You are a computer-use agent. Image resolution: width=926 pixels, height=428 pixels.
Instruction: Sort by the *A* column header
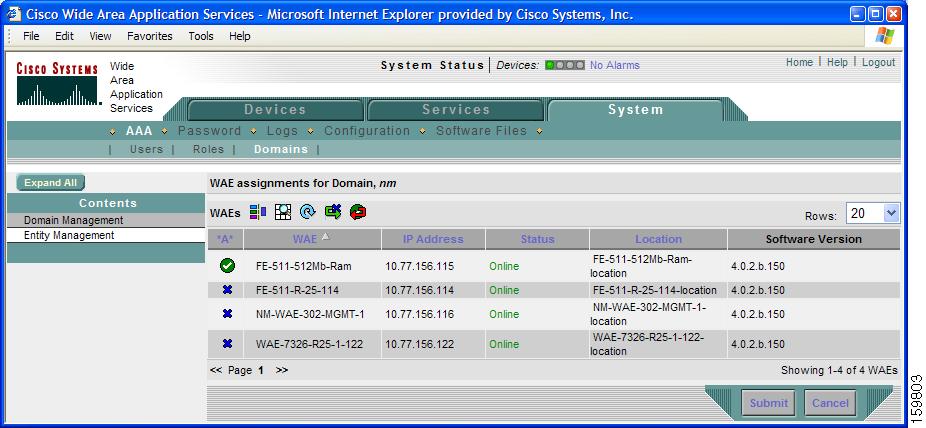click(226, 239)
